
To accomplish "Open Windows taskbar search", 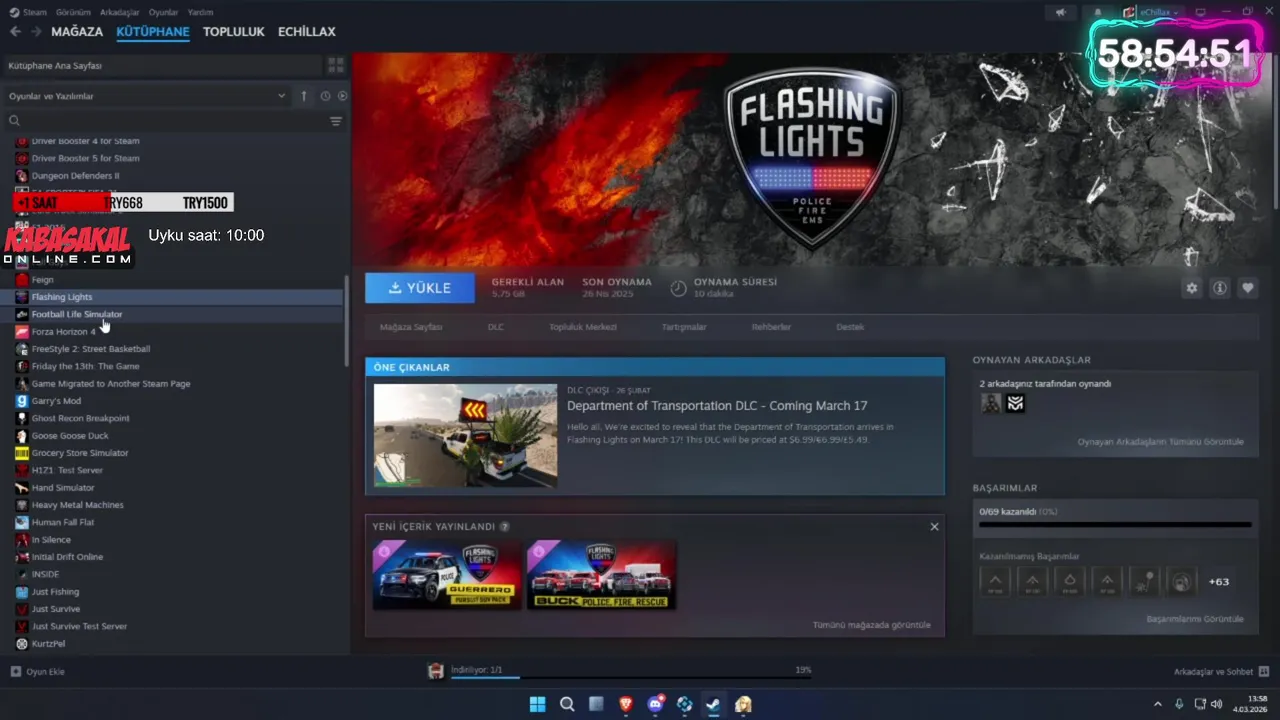I will (567, 704).
